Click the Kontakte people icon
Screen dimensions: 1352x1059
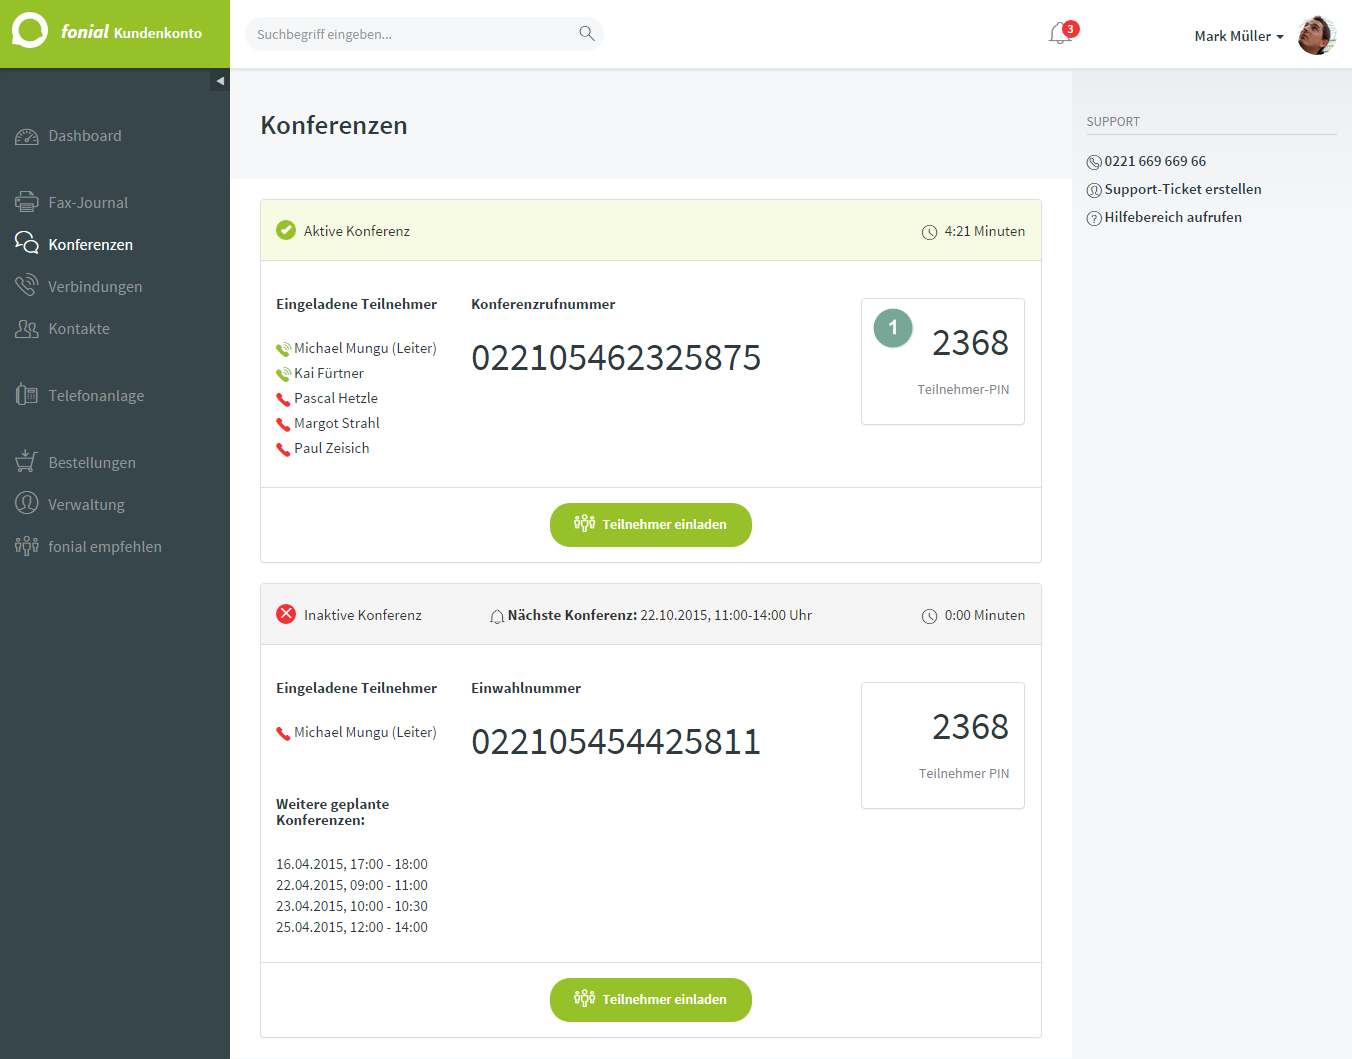(x=27, y=328)
